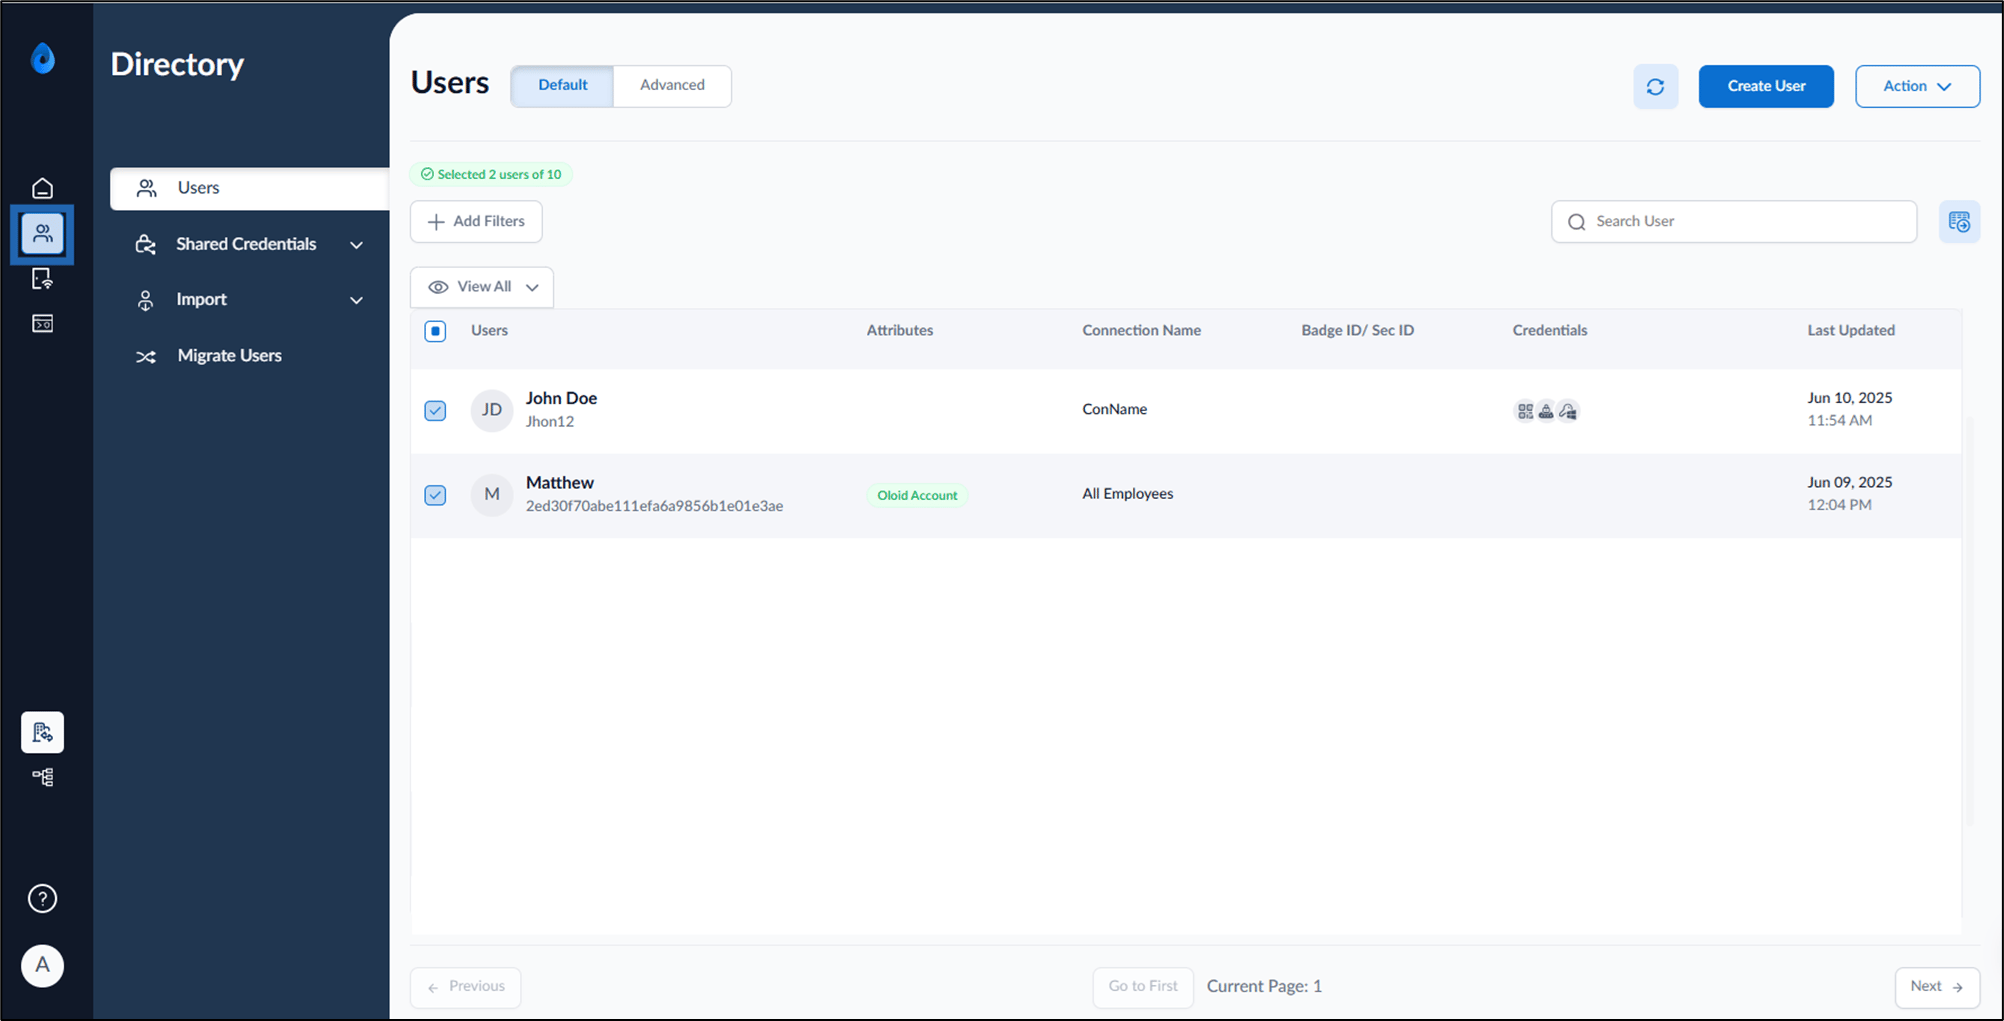Switch to the Advanced tab
Viewport: 2004px width, 1021px height.
pos(672,85)
